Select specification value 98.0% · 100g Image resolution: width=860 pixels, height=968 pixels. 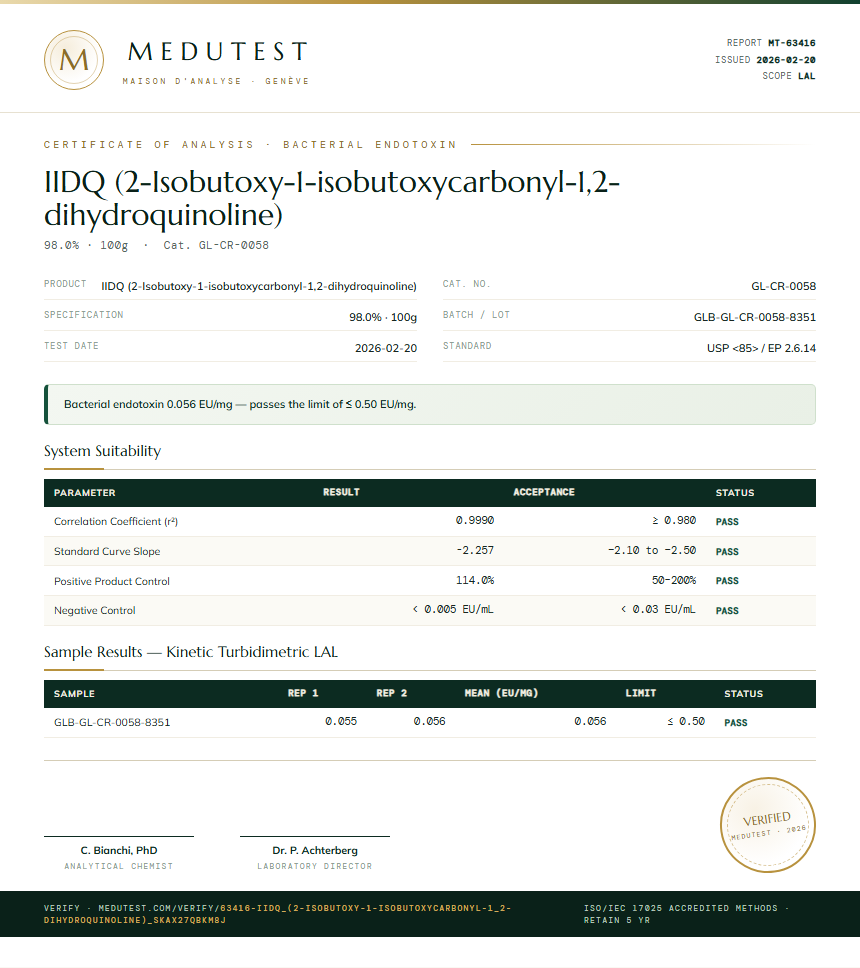[x=383, y=317]
